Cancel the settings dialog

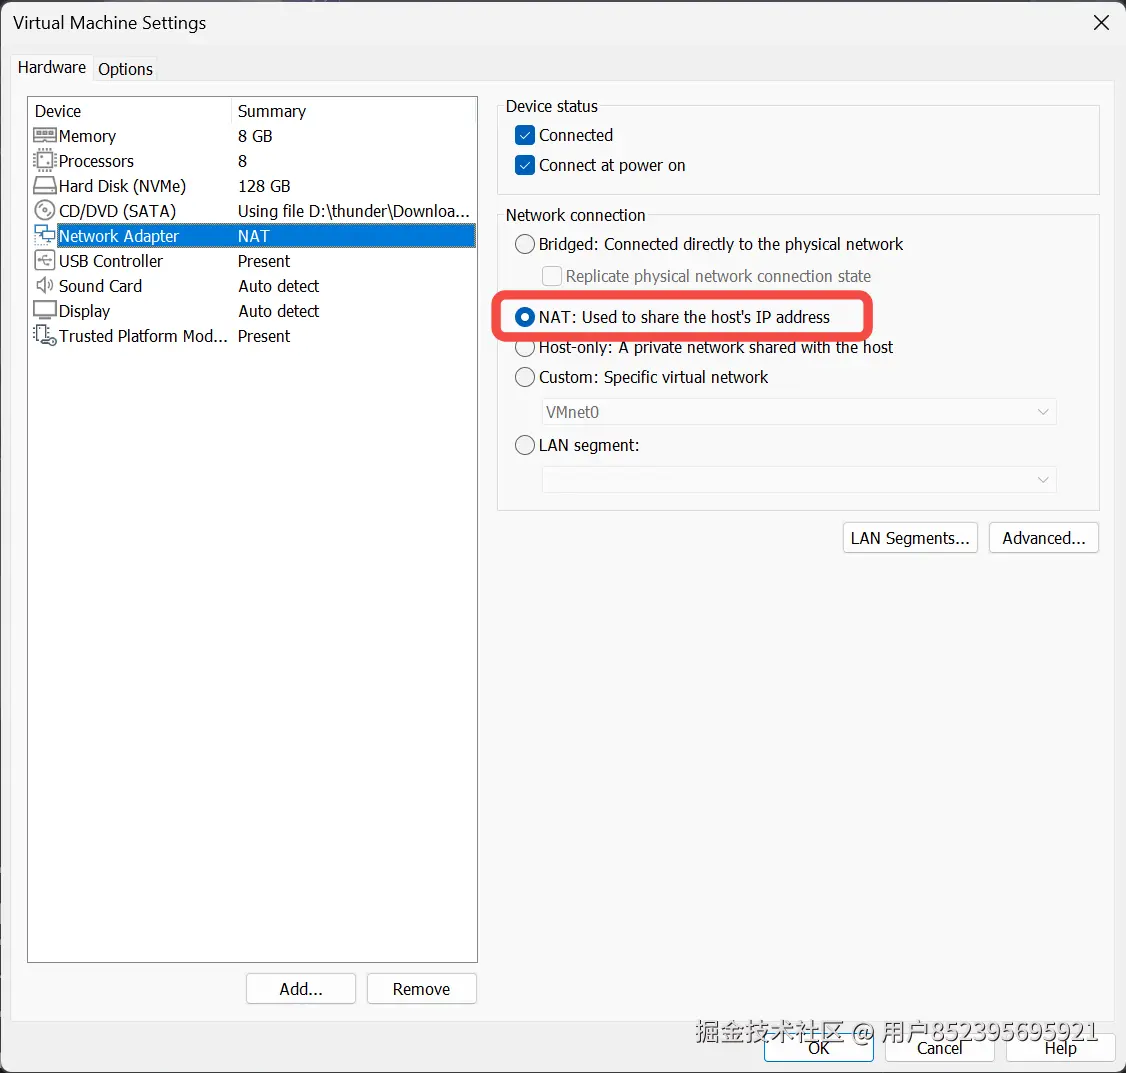coord(939,1048)
